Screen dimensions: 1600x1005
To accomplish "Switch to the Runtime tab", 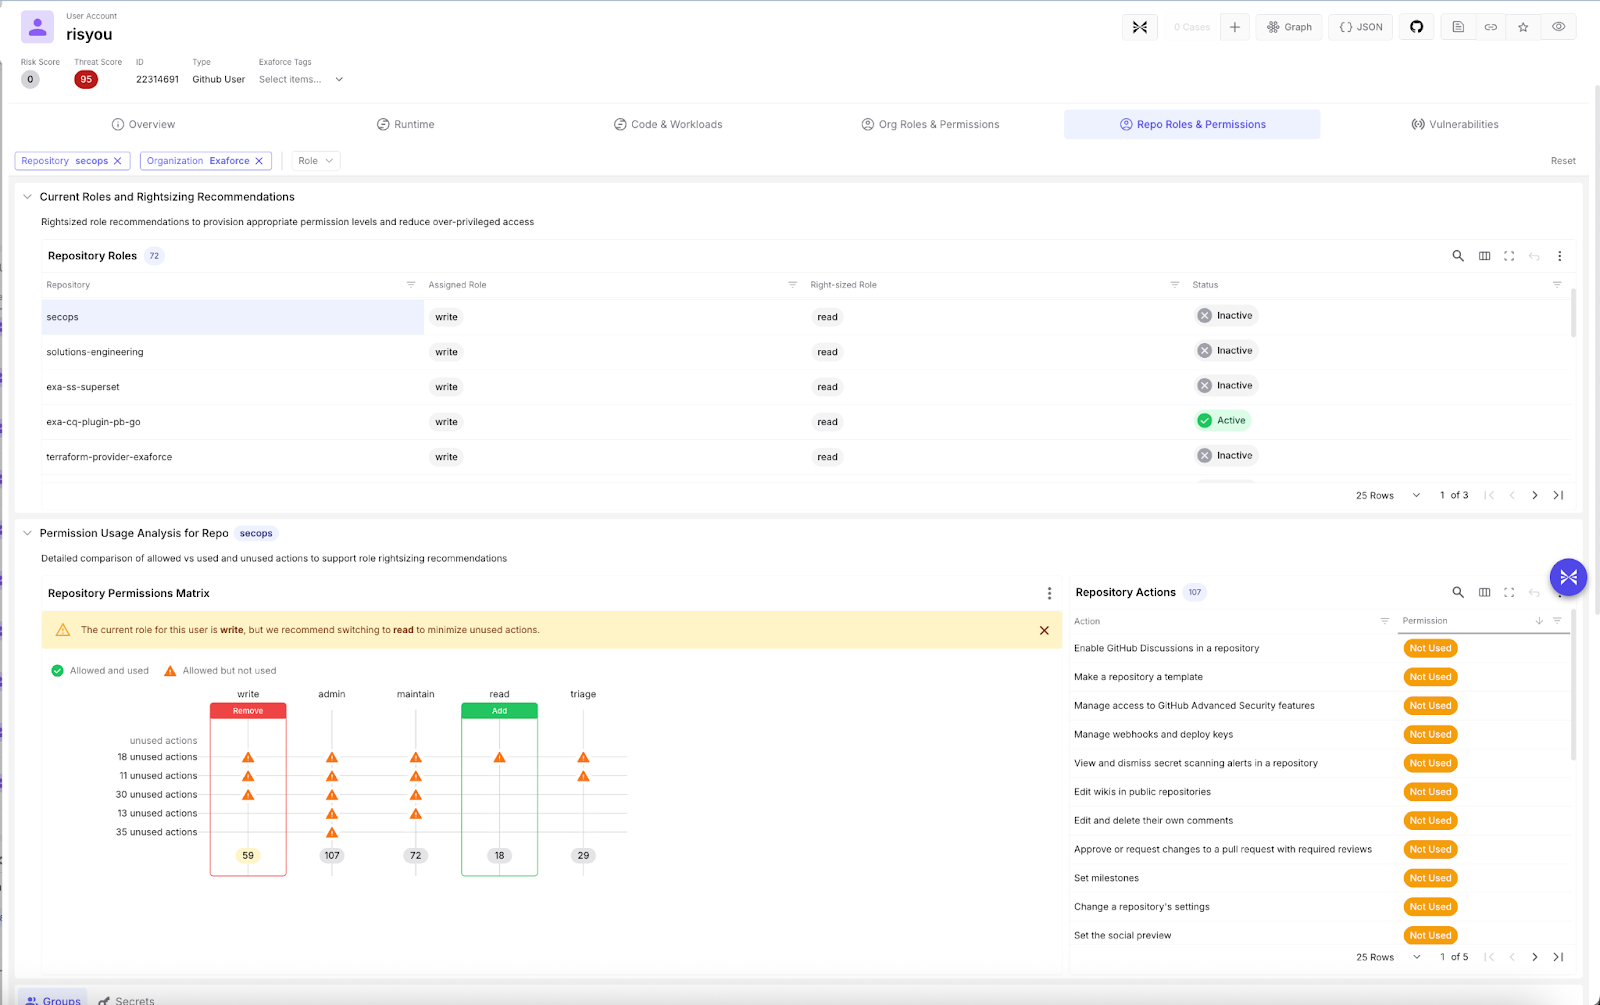I will (x=405, y=124).
